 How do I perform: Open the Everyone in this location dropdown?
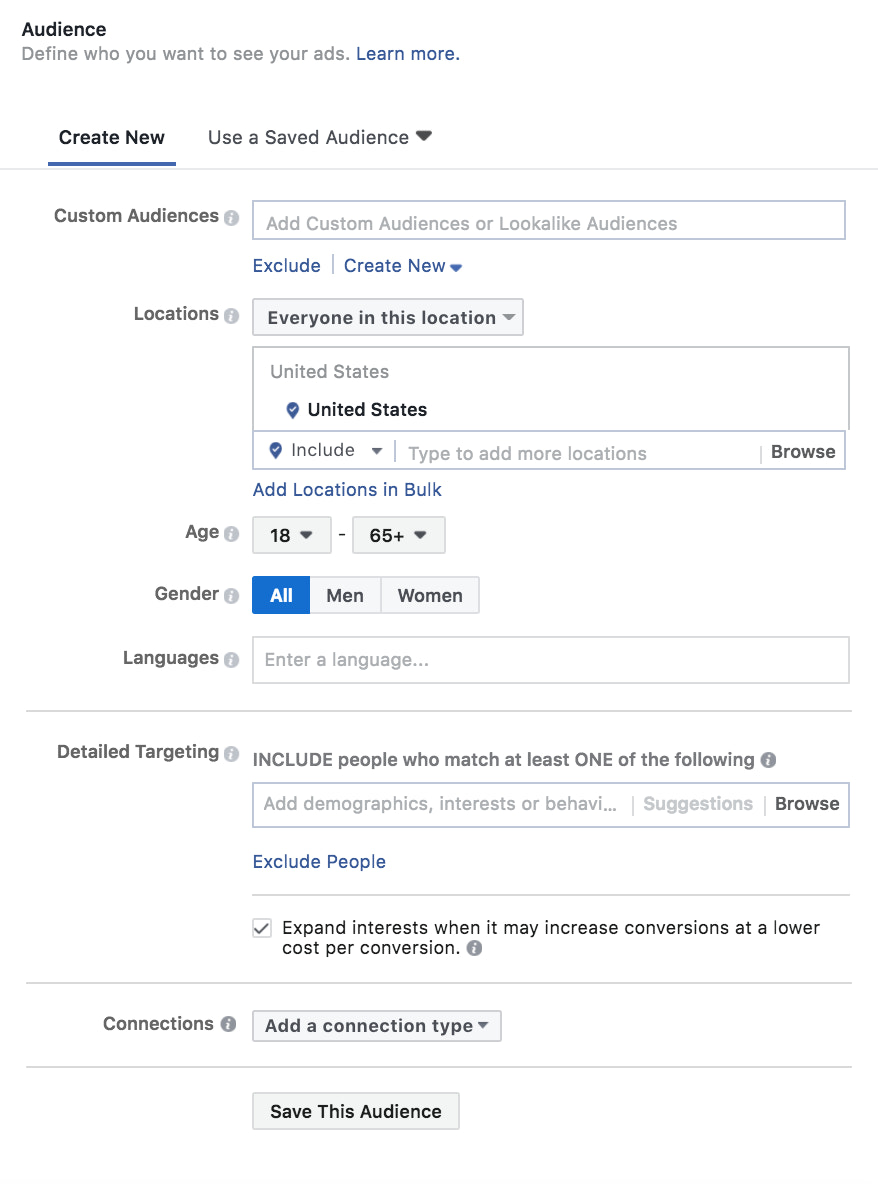click(387, 317)
